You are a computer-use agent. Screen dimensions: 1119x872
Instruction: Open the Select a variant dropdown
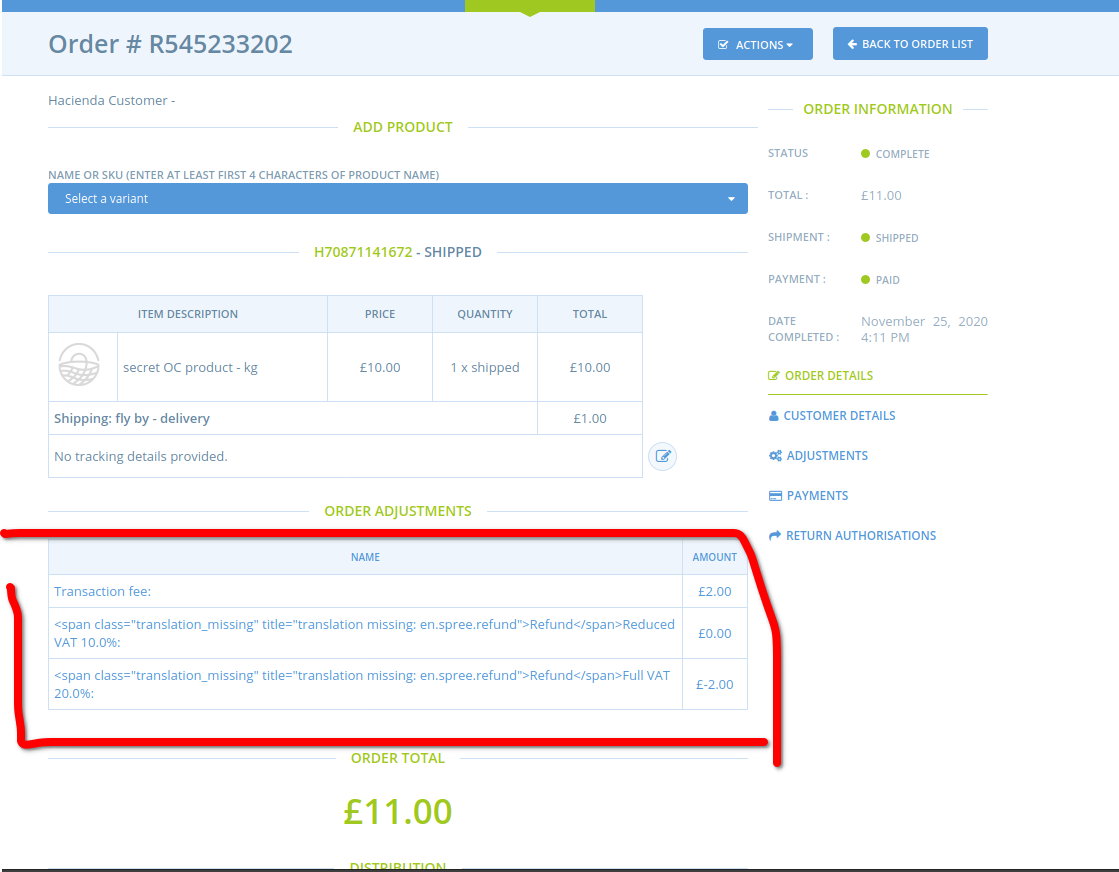point(398,198)
